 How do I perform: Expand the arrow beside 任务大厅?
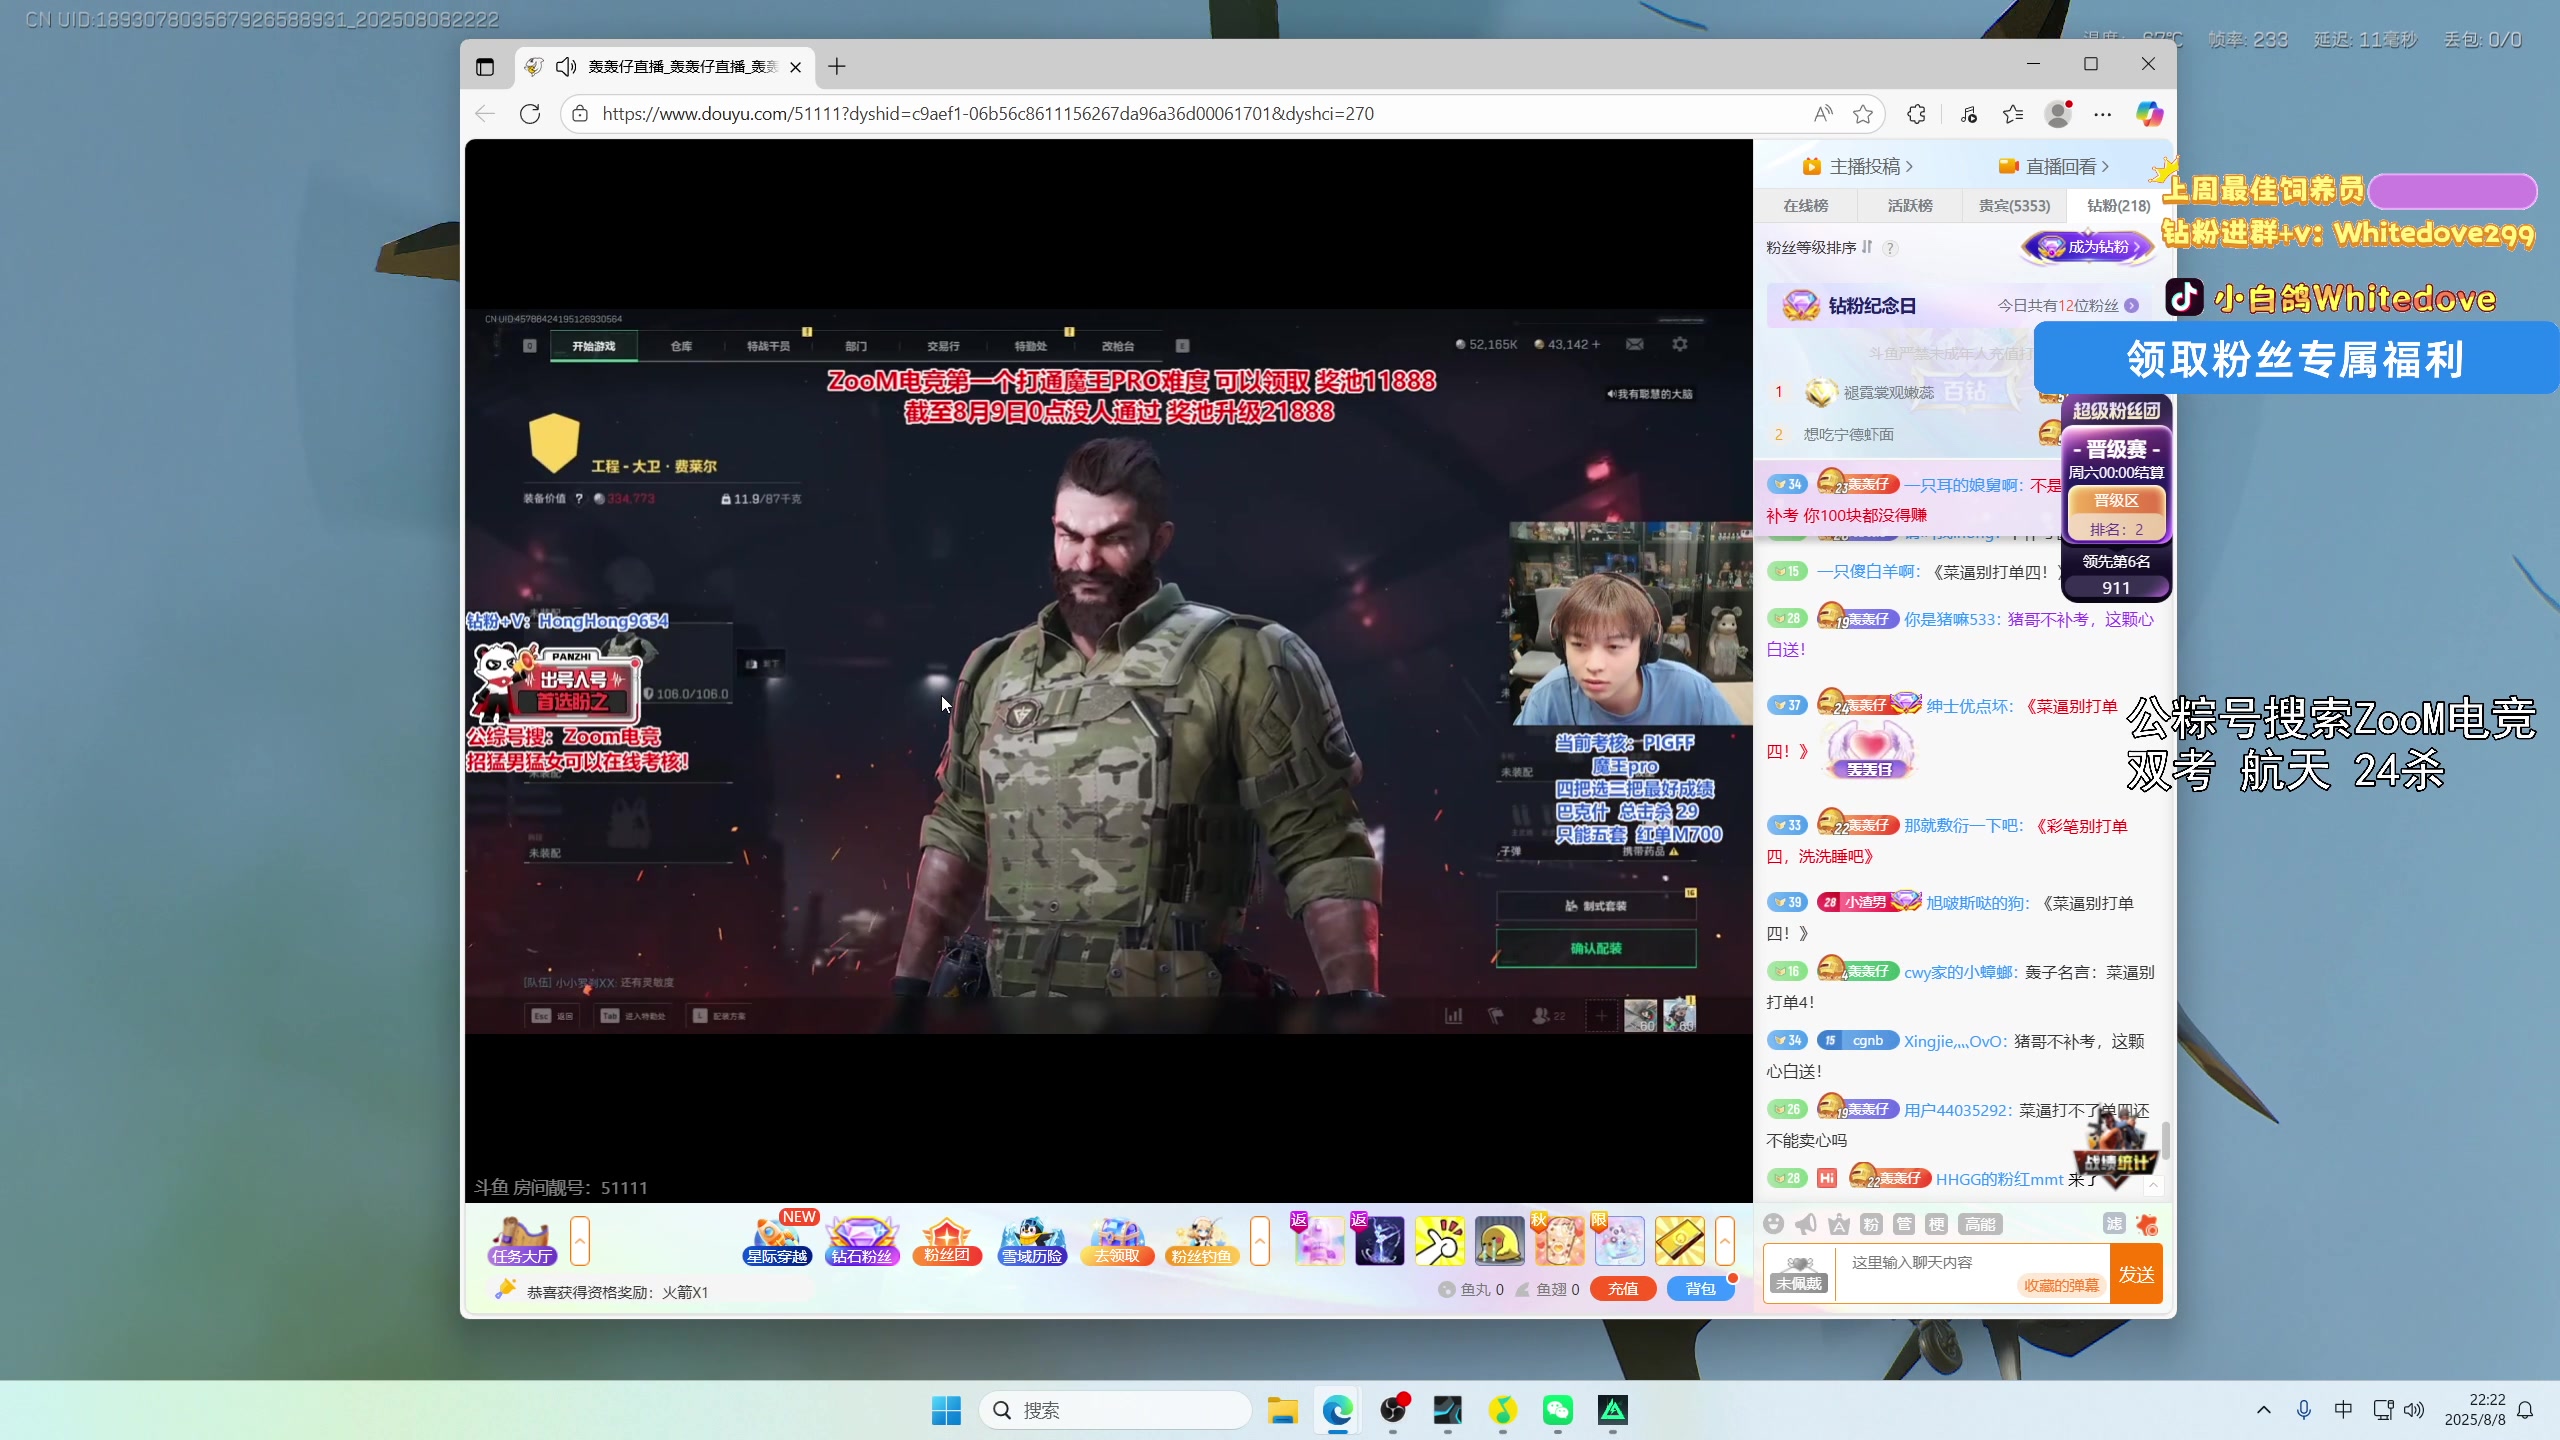[580, 1241]
